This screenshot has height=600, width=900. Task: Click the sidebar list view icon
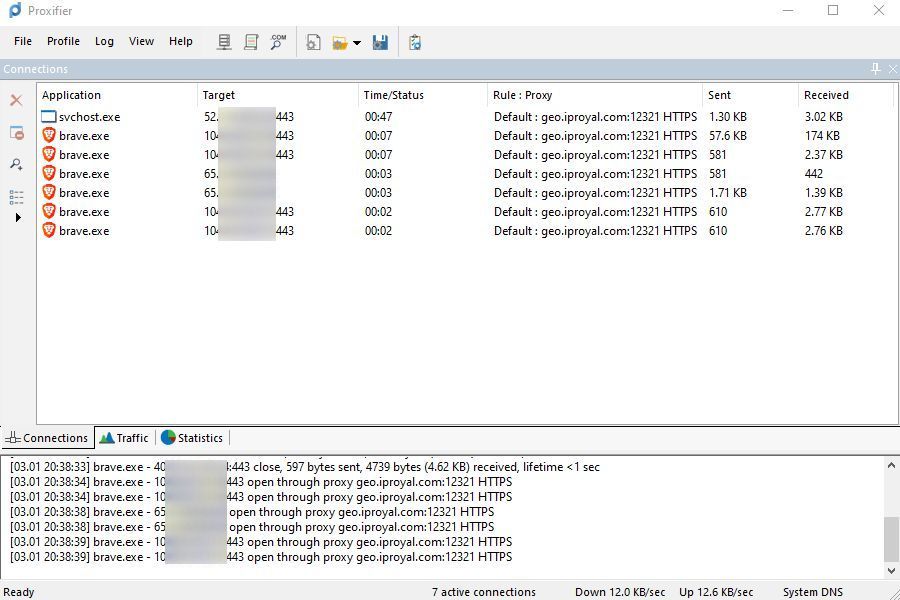(17, 197)
